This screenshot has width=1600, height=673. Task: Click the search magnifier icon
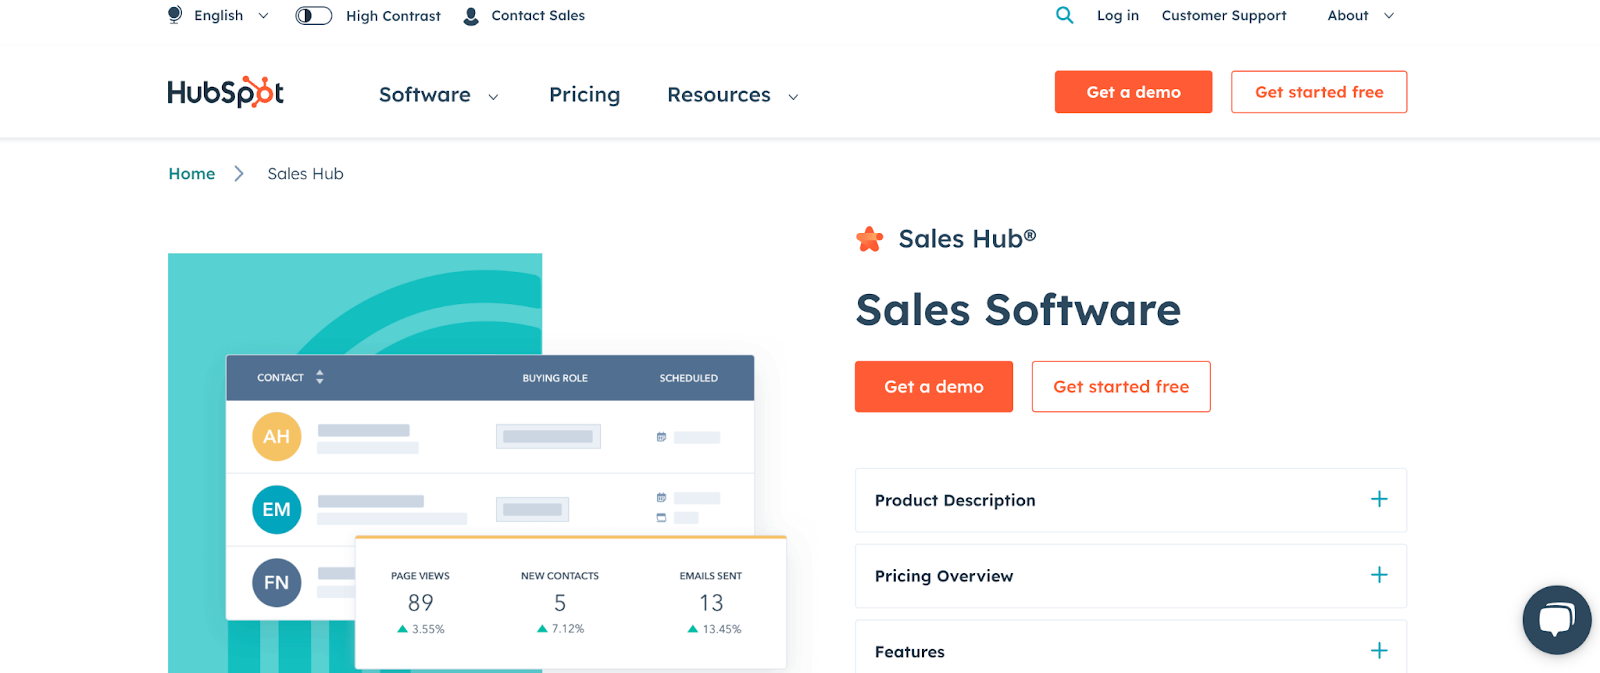[1065, 15]
